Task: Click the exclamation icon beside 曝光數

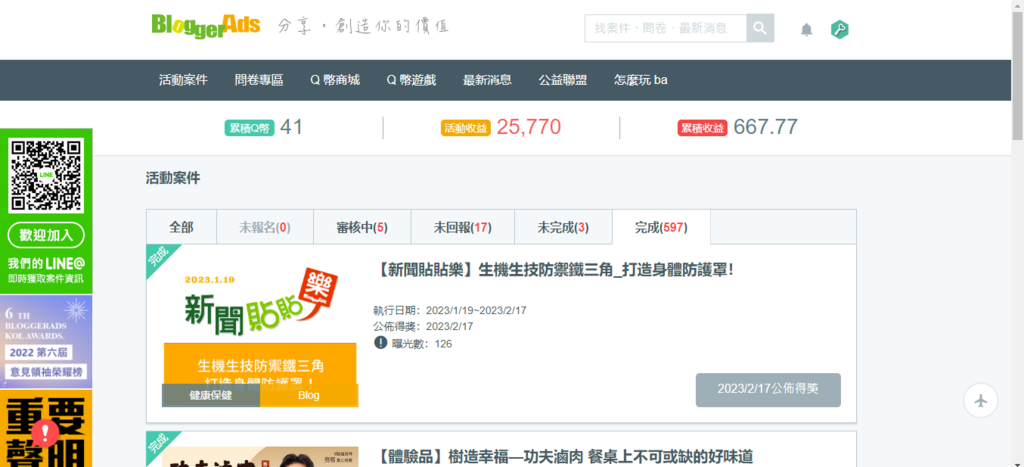Action: click(x=381, y=343)
